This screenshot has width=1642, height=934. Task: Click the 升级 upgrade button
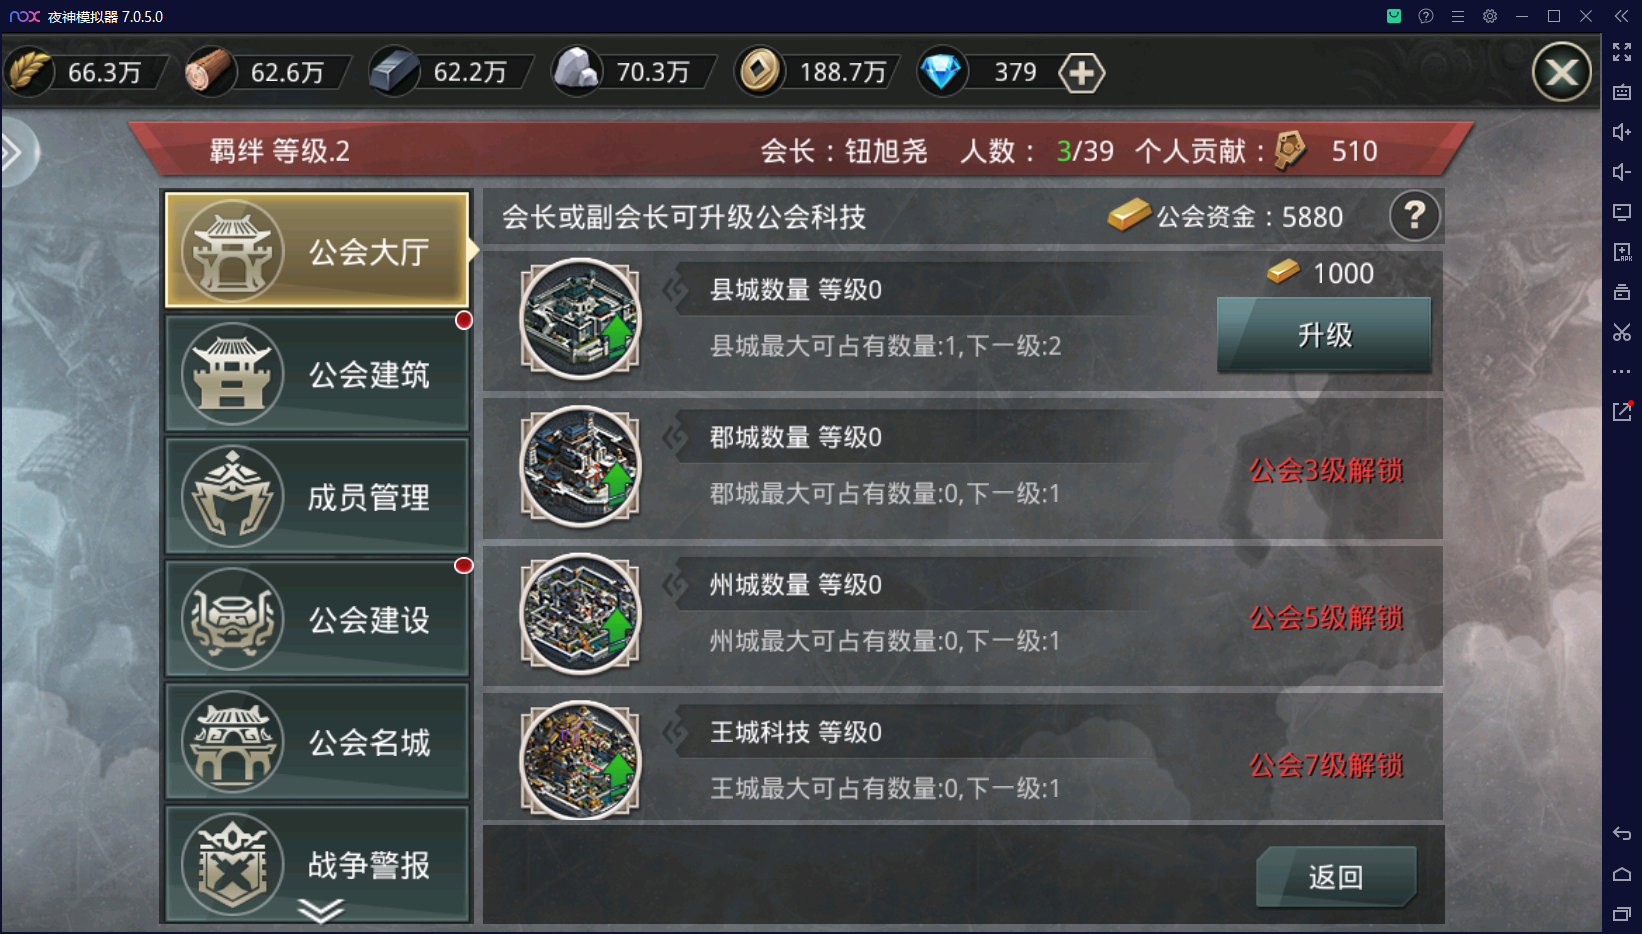(x=1324, y=335)
